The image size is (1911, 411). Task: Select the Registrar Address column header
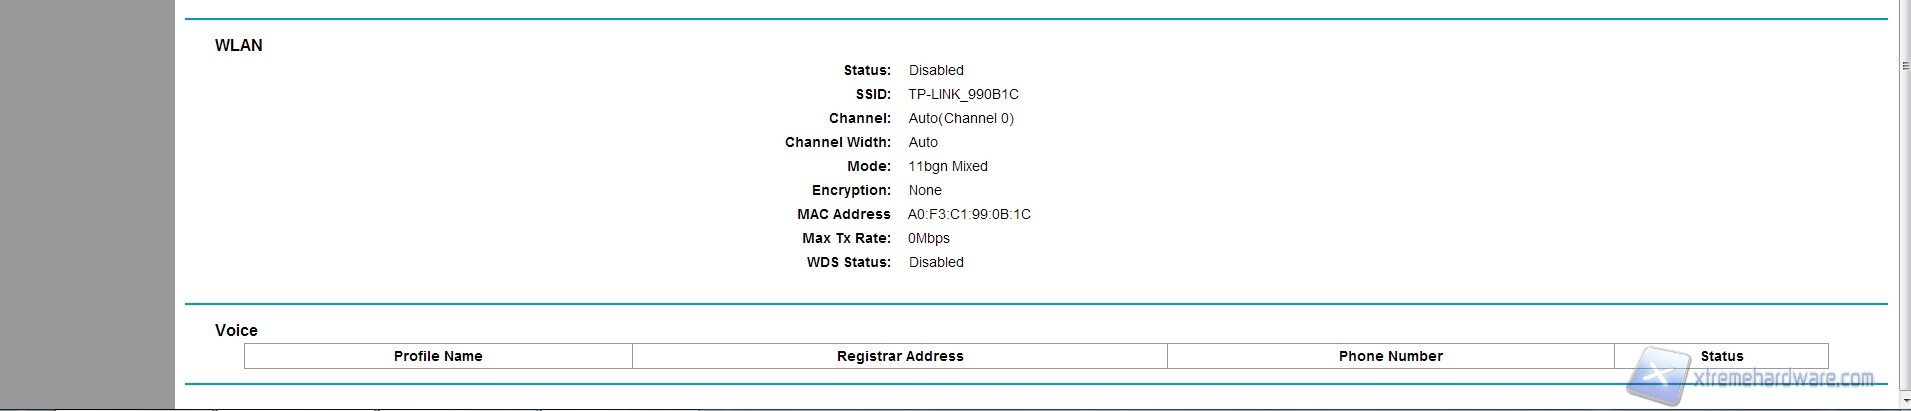[x=900, y=357]
